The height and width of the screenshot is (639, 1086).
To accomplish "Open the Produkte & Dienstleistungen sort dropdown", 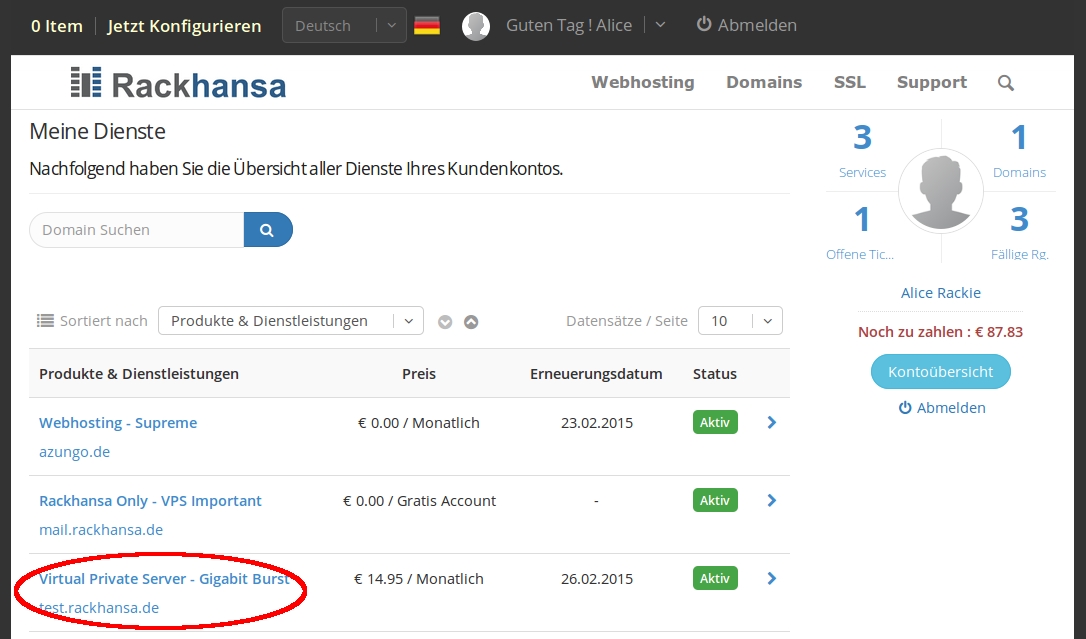I will 291,321.
